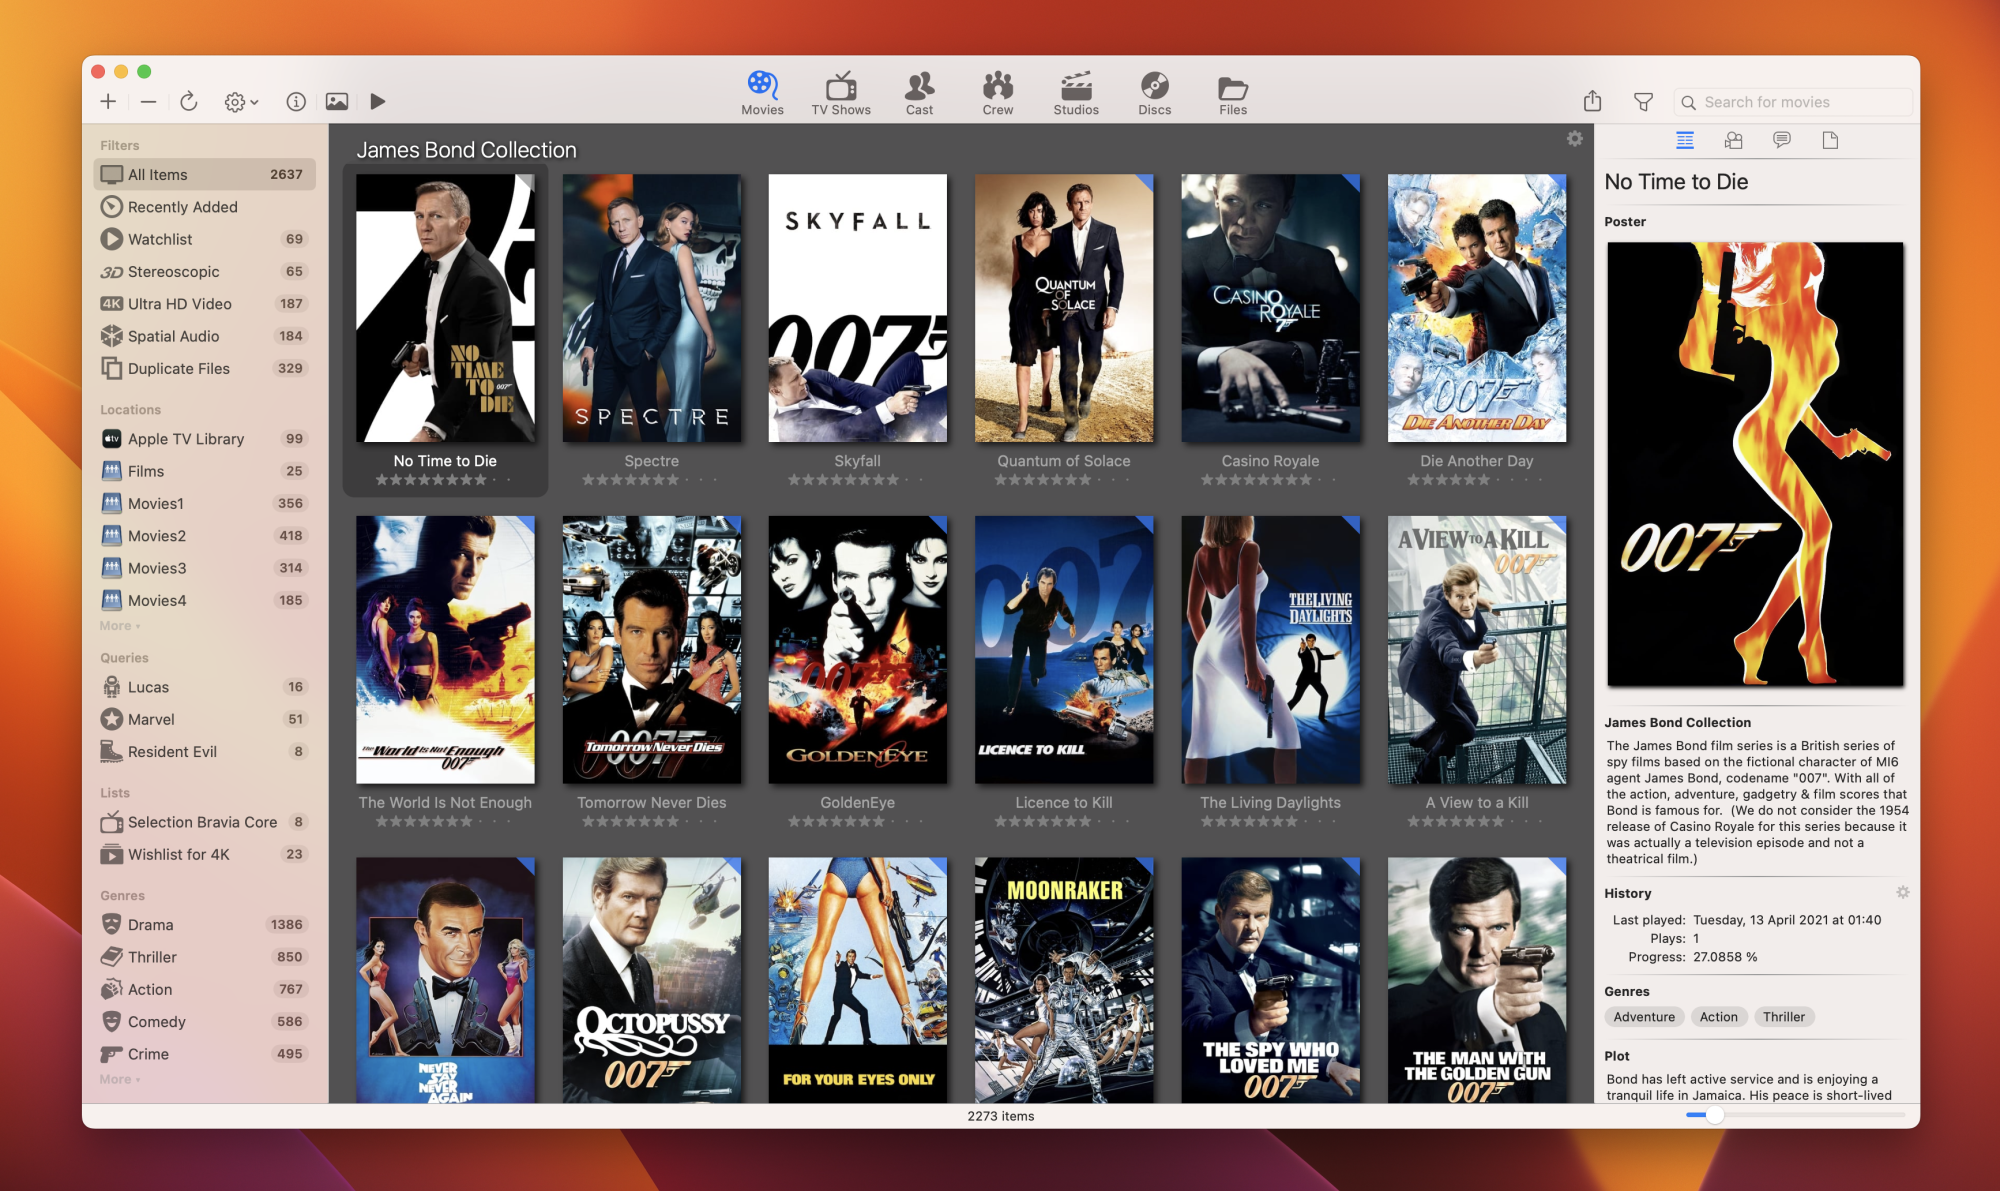Select the Moonraker poster
Viewport: 2000px width, 1191px height.
1064,980
